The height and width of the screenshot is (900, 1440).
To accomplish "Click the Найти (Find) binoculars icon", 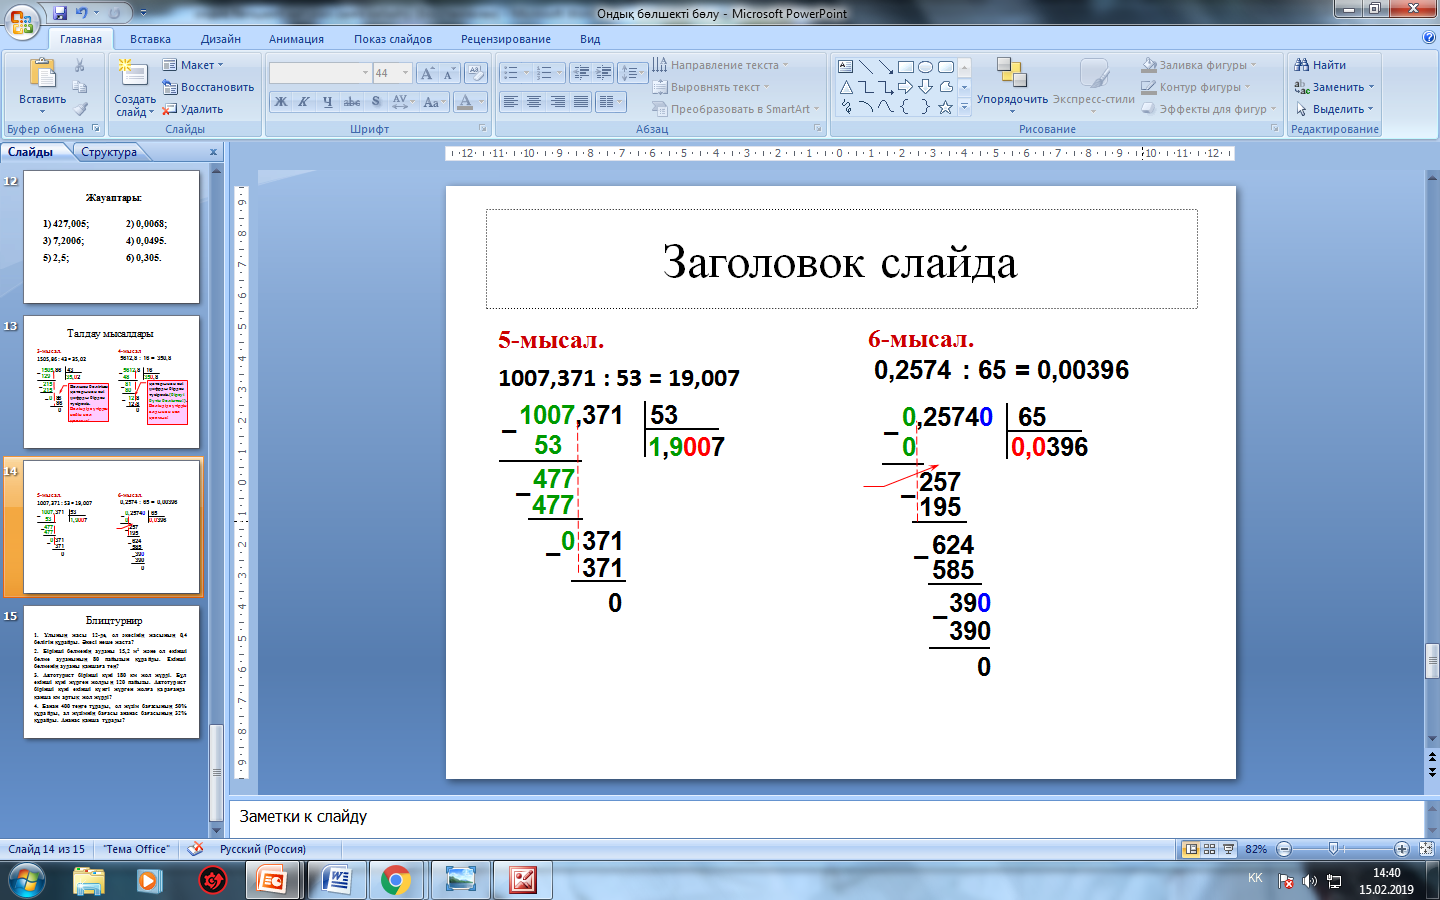I will 1302,65.
